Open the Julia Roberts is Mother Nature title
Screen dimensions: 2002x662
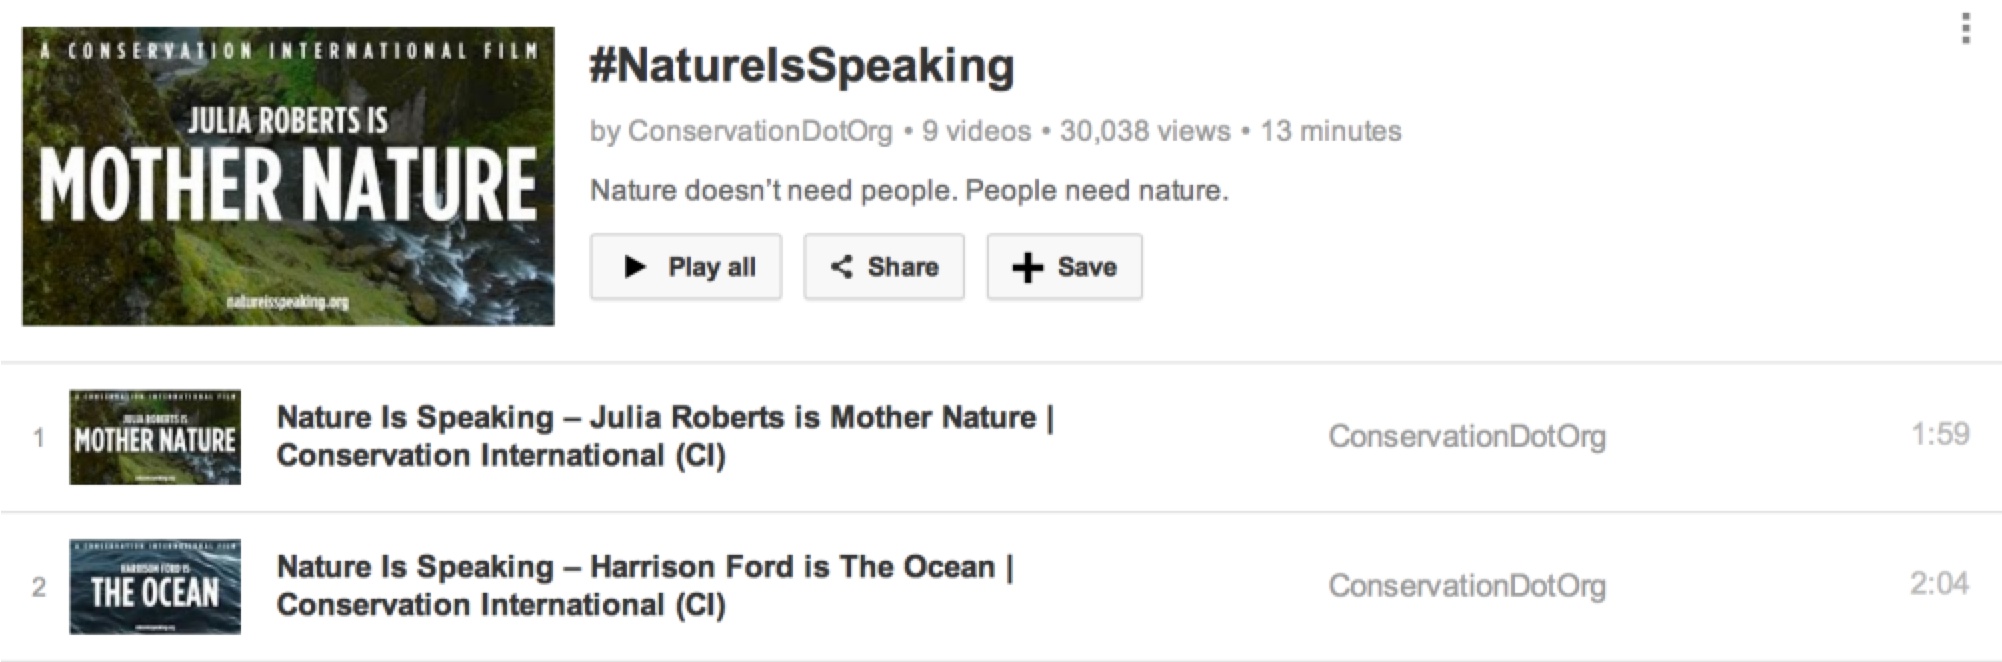[665, 436]
